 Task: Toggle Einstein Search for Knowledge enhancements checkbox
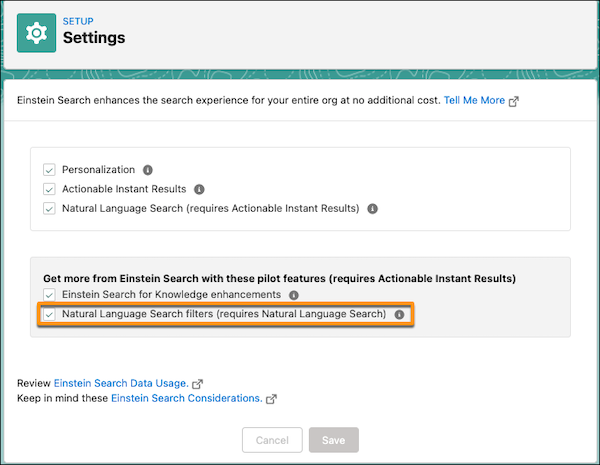[x=49, y=295]
